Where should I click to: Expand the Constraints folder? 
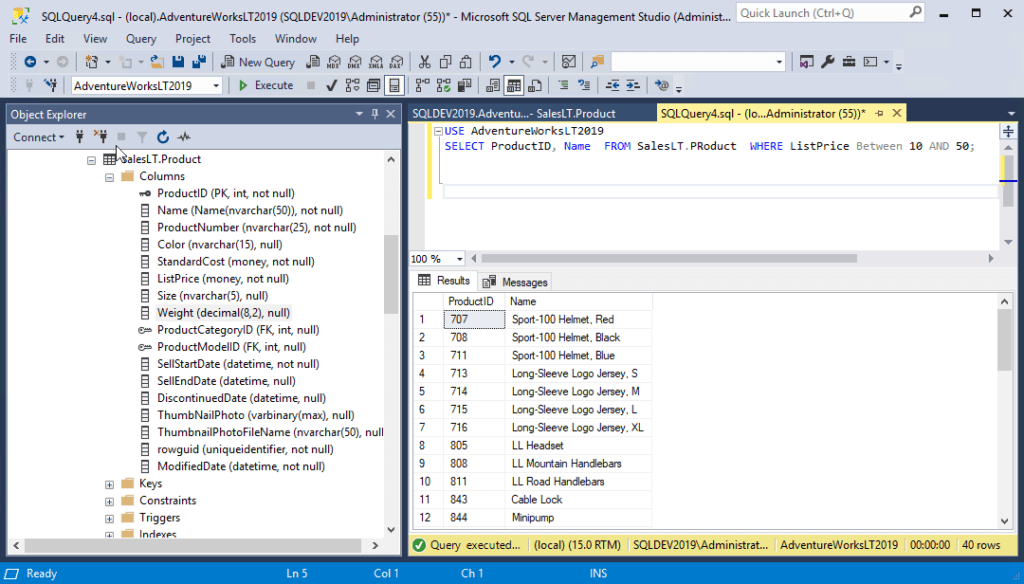[109, 501]
